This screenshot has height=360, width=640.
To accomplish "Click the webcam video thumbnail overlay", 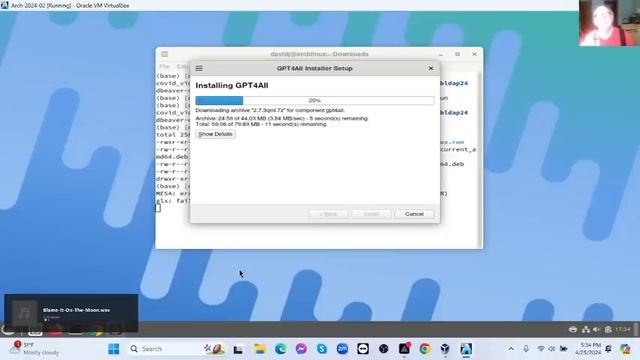I will tap(609, 23).
